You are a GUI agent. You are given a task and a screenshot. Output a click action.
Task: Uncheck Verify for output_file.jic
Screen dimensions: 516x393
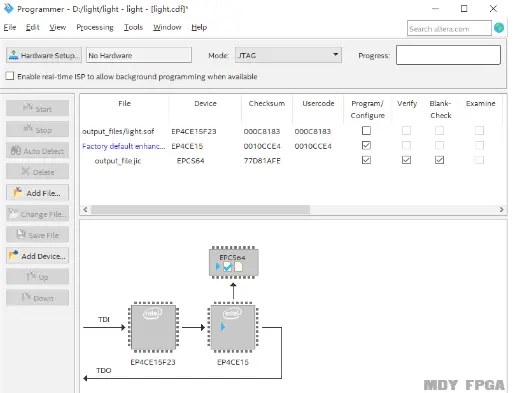(406, 160)
